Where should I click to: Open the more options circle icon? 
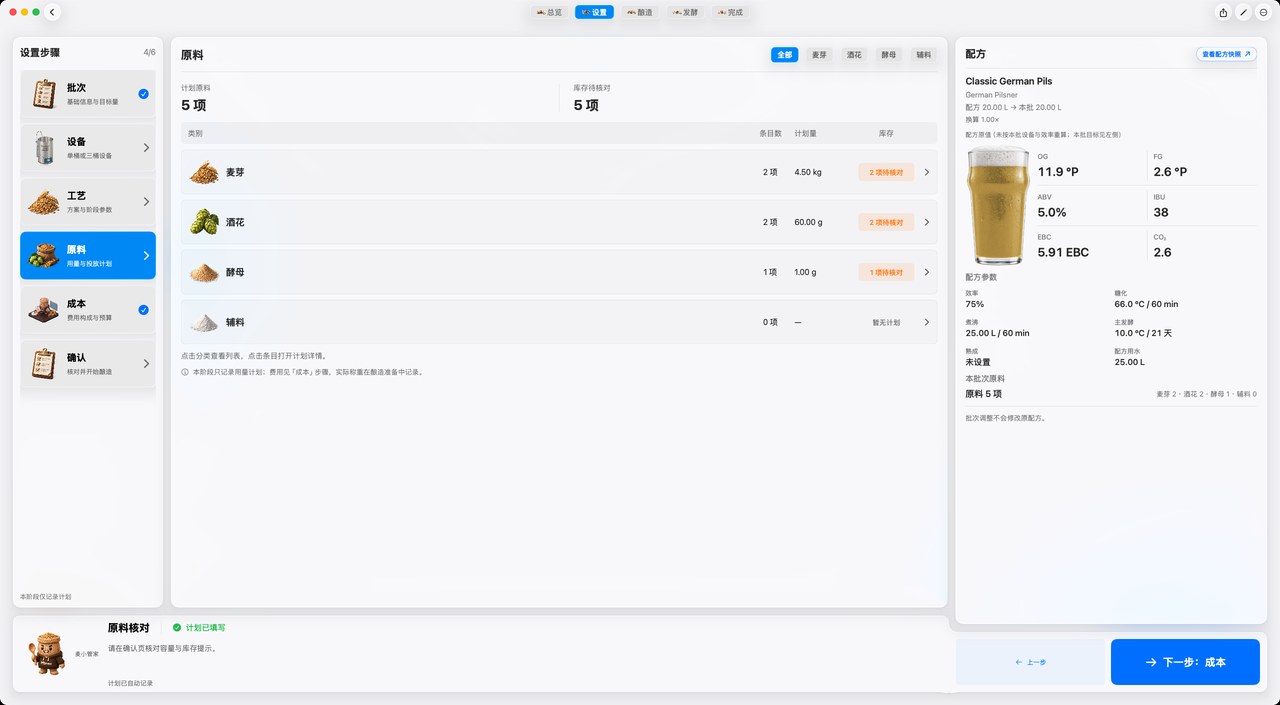coord(1263,12)
